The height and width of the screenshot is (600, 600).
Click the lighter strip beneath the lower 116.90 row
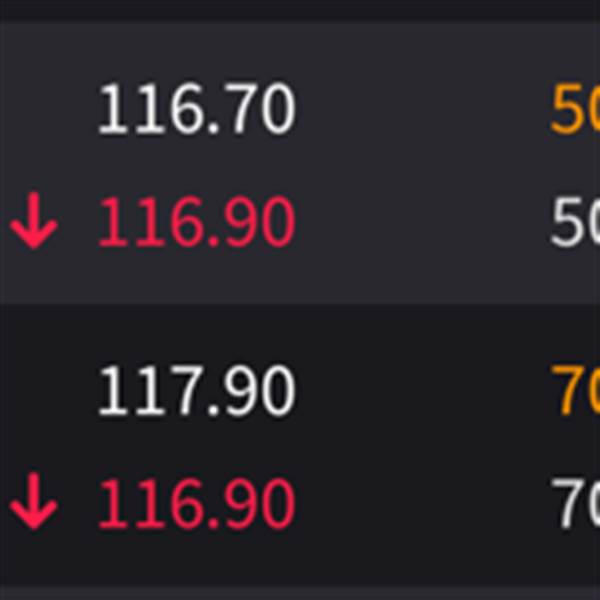point(300,592)
